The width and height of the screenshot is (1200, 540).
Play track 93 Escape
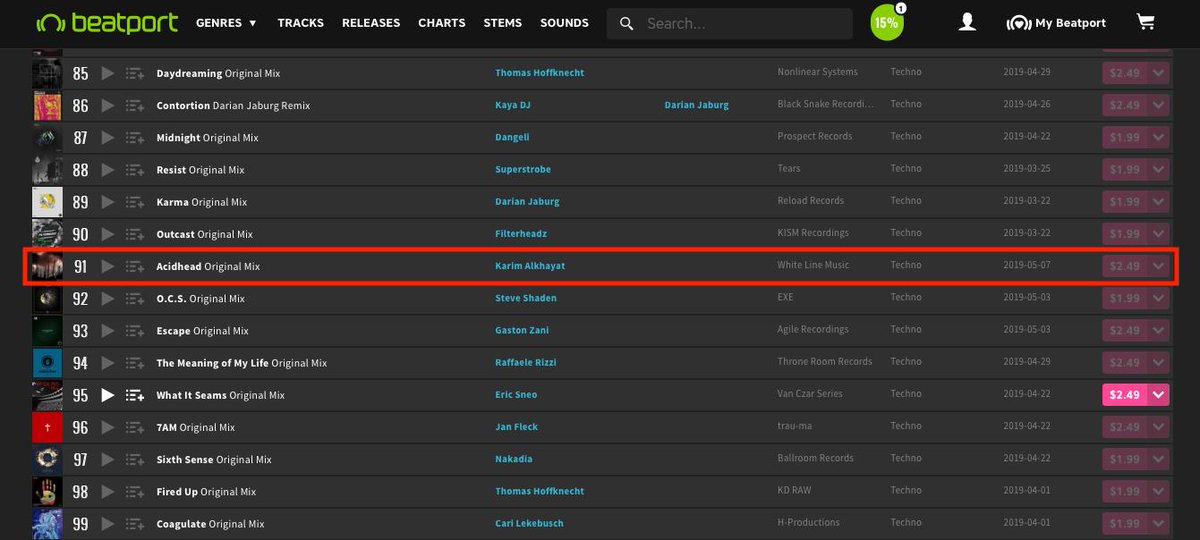108,331
